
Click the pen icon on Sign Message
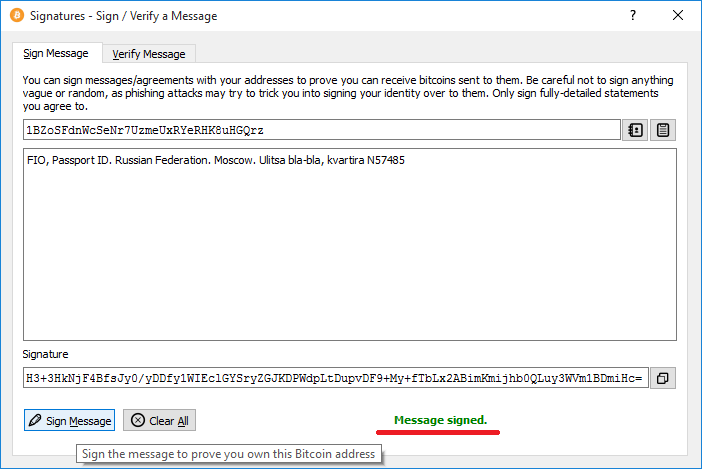[x=35, y=421]
